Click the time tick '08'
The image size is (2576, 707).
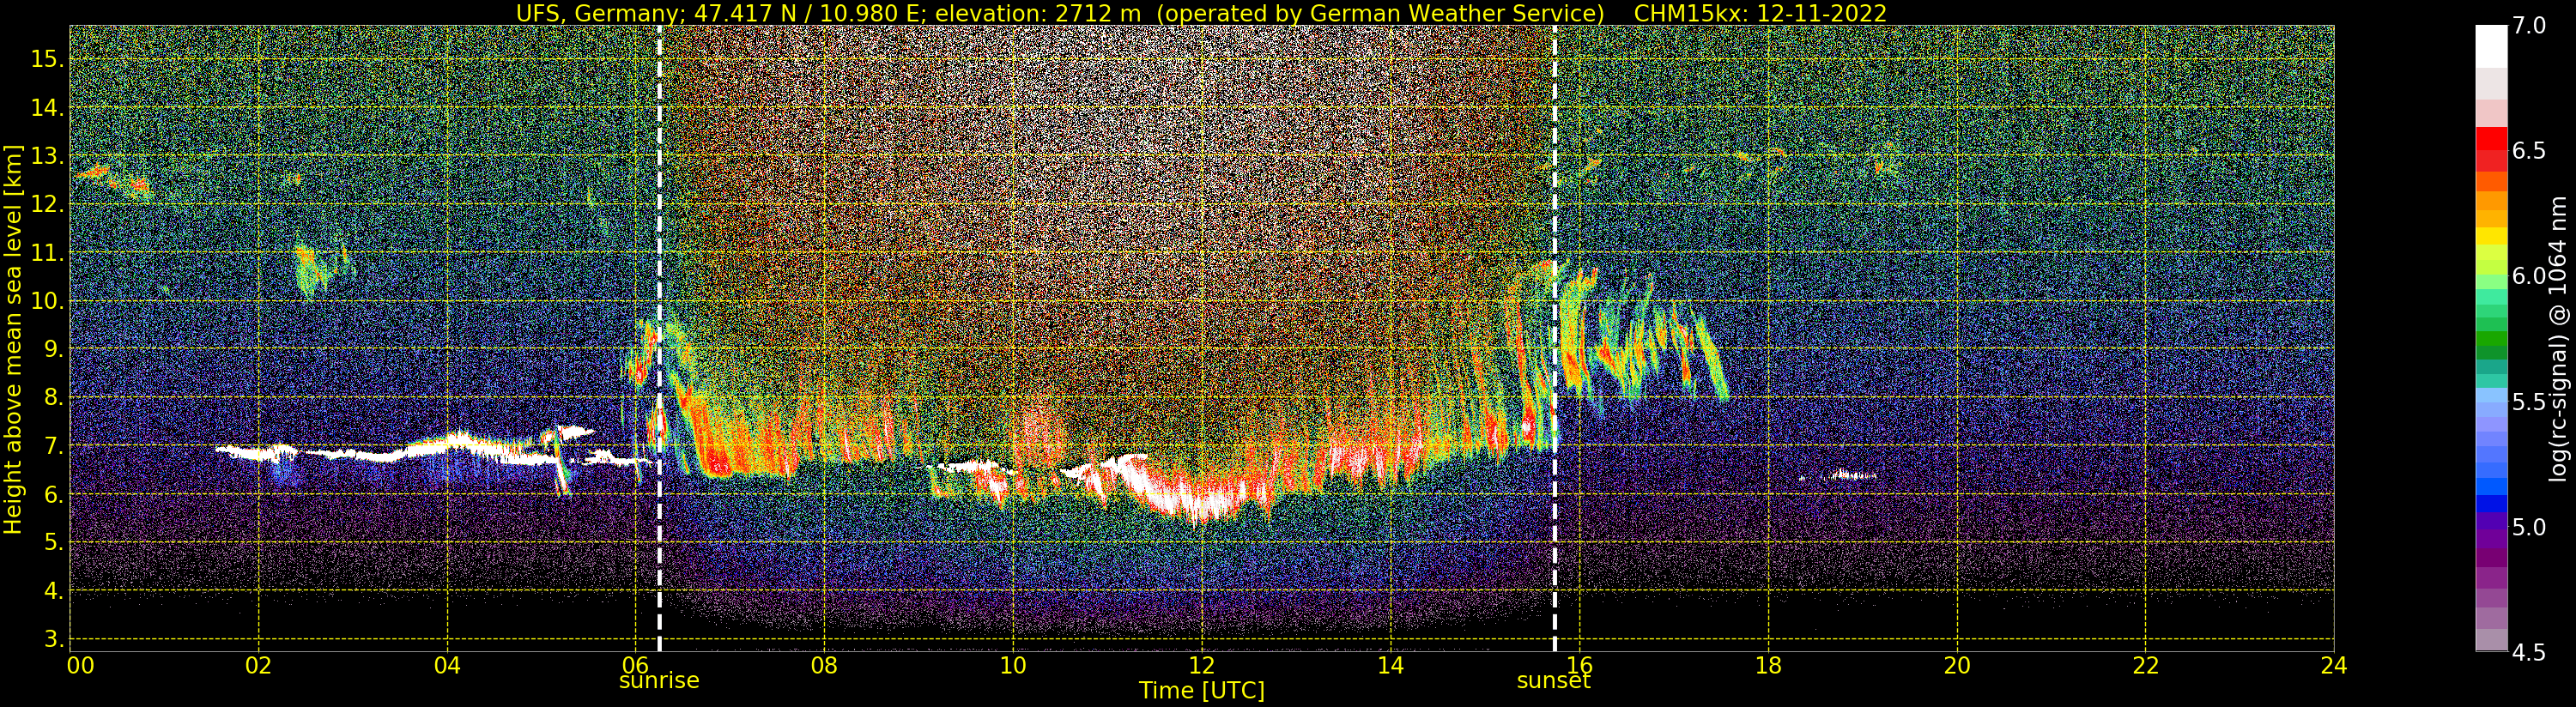point(824,665)
